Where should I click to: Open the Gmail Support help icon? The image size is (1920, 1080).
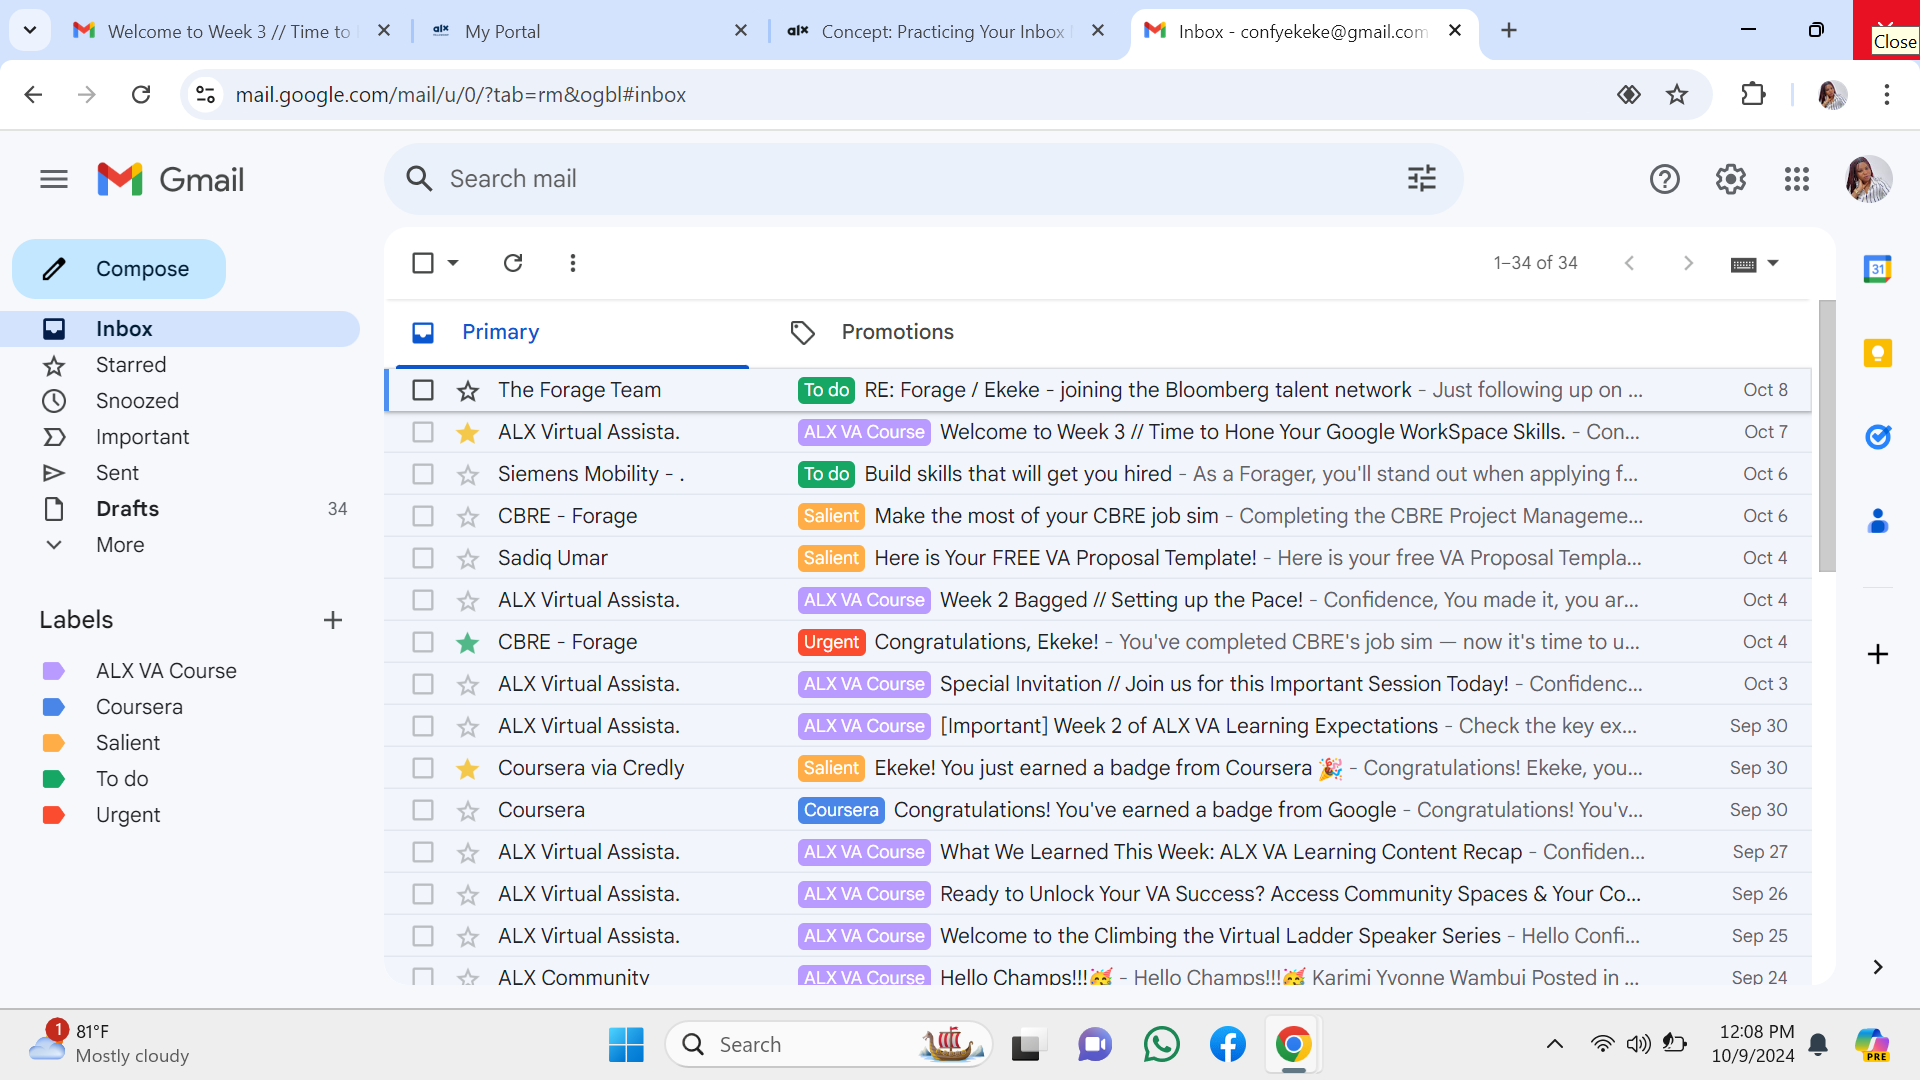1664,179
